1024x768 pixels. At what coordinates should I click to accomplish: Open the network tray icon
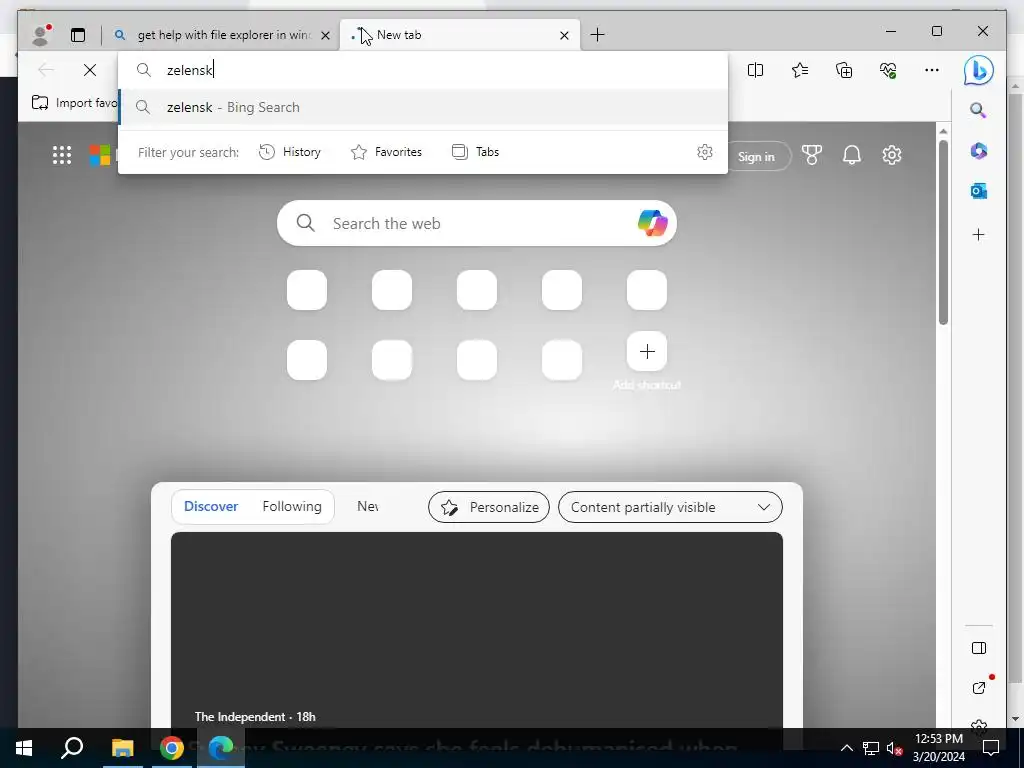click(x=871, y=748)
